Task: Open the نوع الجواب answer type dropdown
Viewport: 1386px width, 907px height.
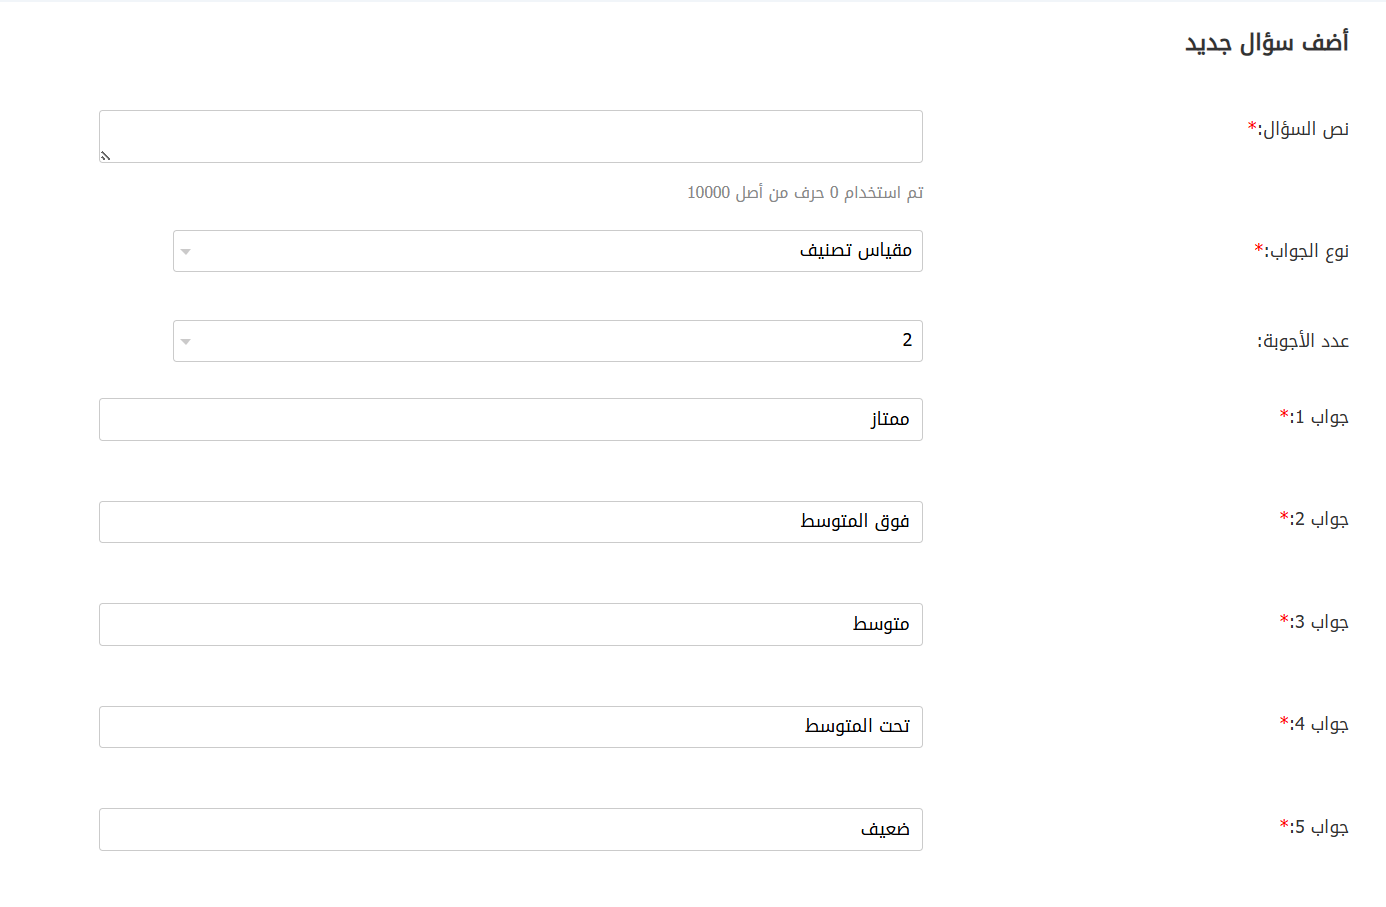Action: click(x=547, y=251)
